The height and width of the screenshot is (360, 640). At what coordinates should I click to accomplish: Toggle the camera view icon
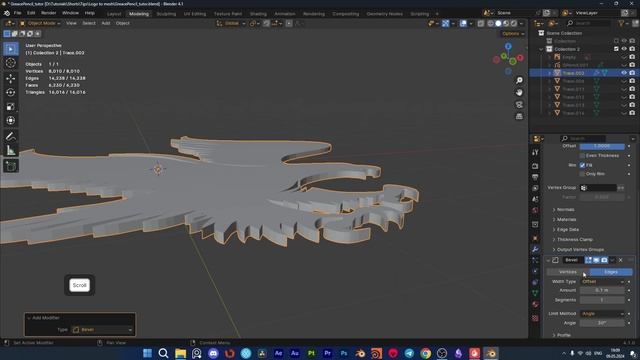pos(519,104)
